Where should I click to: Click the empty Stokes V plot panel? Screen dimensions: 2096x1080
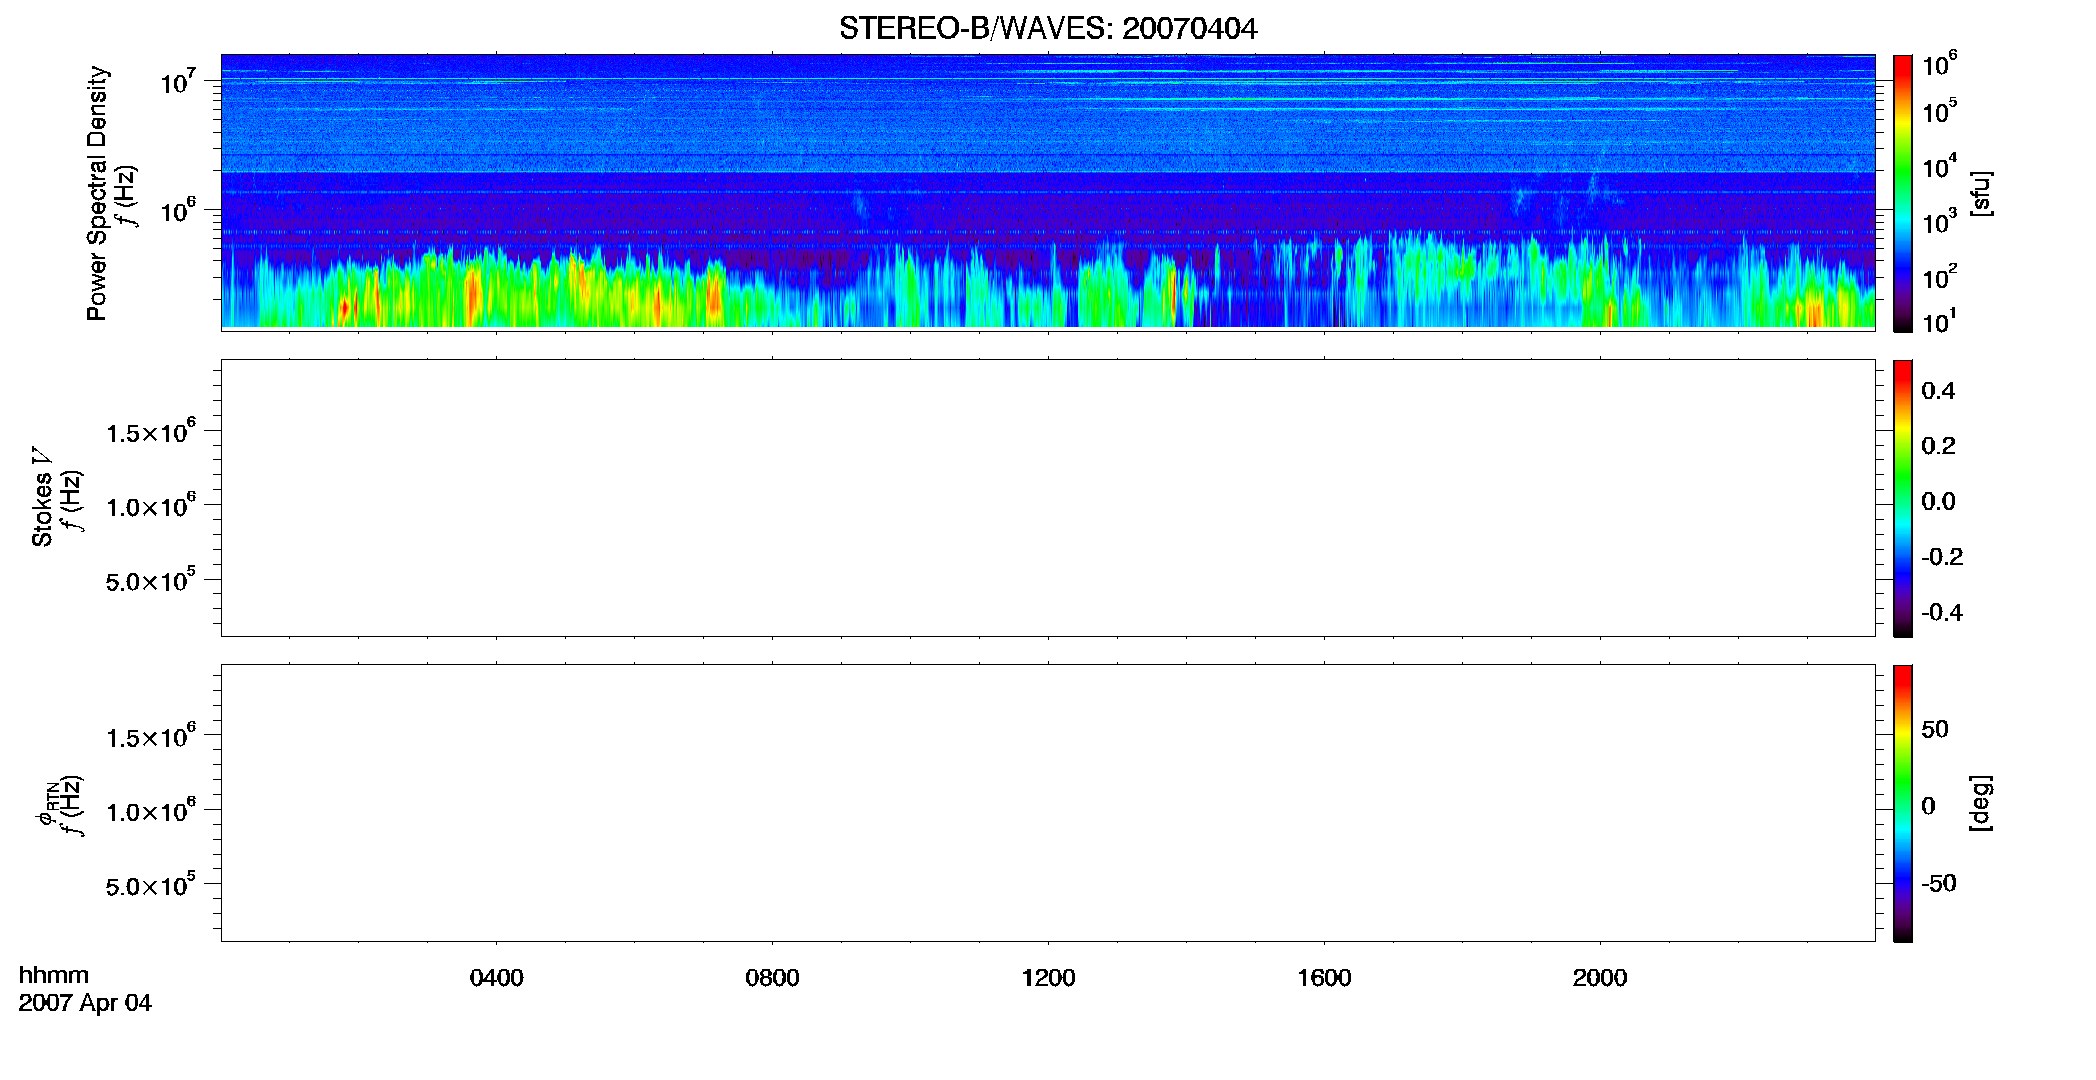click(x=1048, y=497)
